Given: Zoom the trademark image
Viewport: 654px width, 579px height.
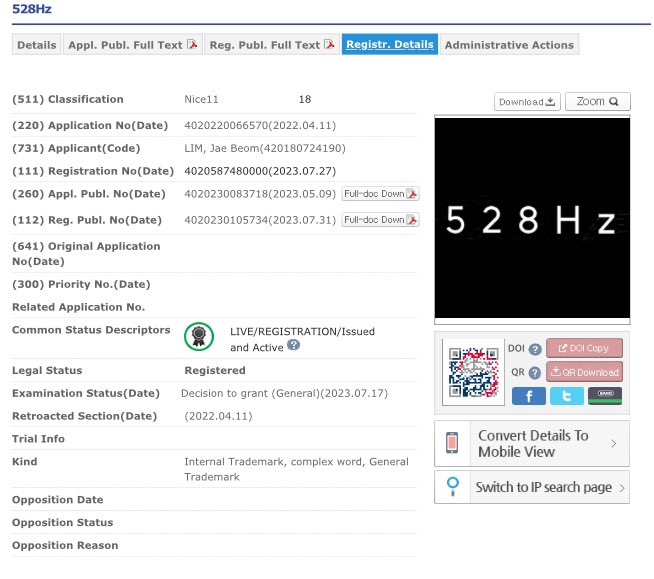Looking at the screenshot, I should tap(598, 102).
